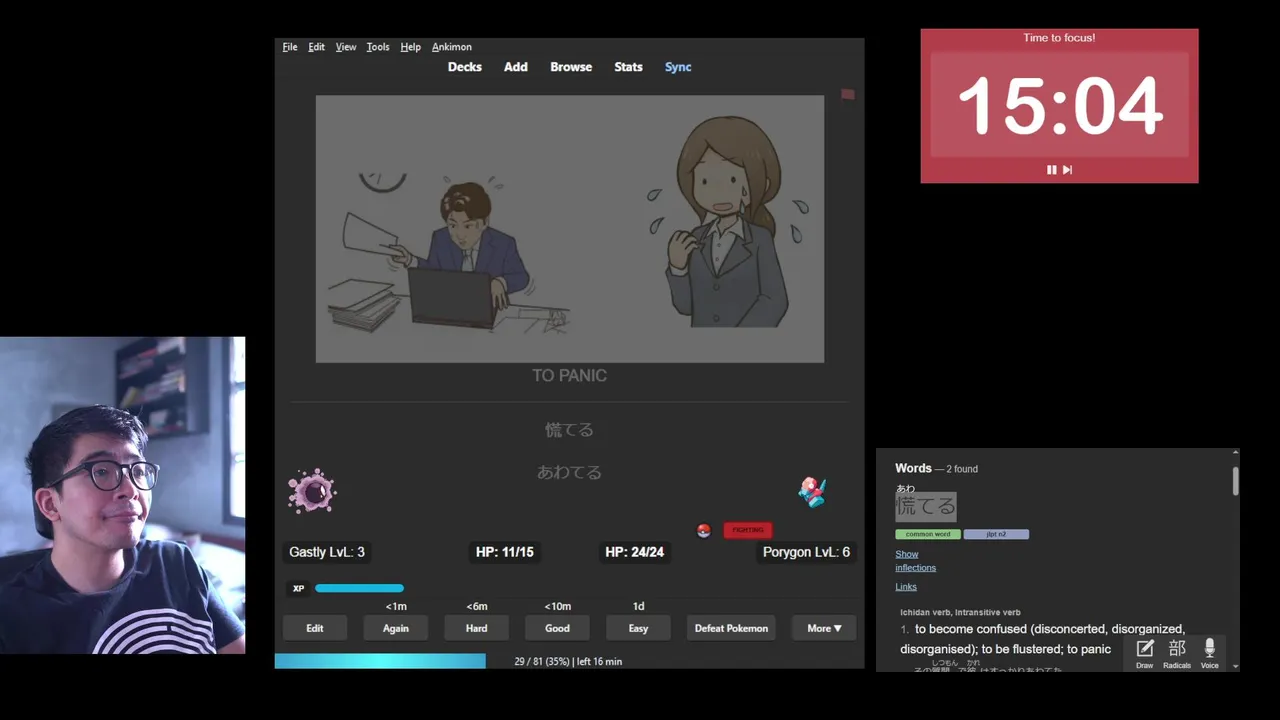Click the Porygon LvL: 6 label

pos(806,552)
